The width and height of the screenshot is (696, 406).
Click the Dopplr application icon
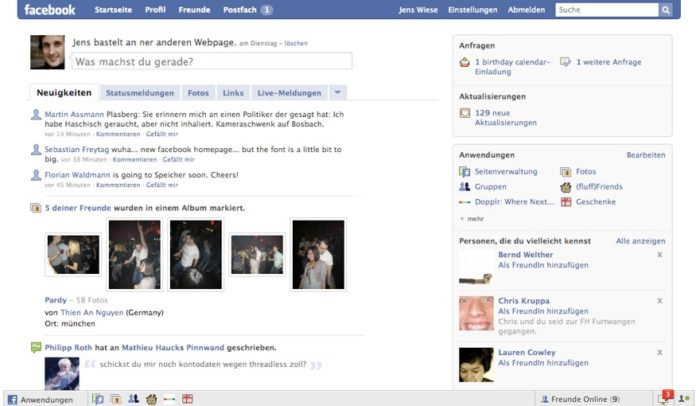tap(465, 202)
